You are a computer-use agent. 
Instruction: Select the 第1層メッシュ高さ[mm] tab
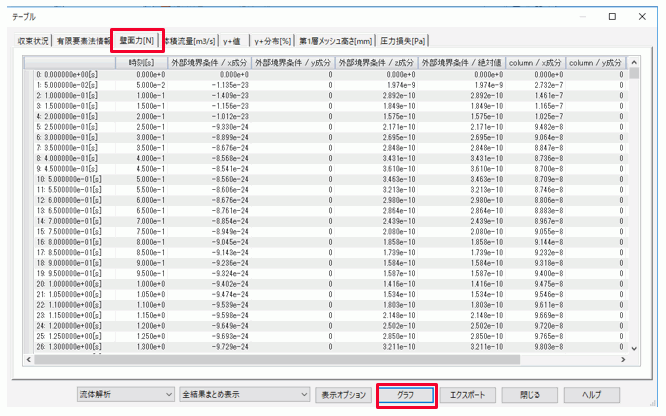pyautogui.click(x=333, y=41)
